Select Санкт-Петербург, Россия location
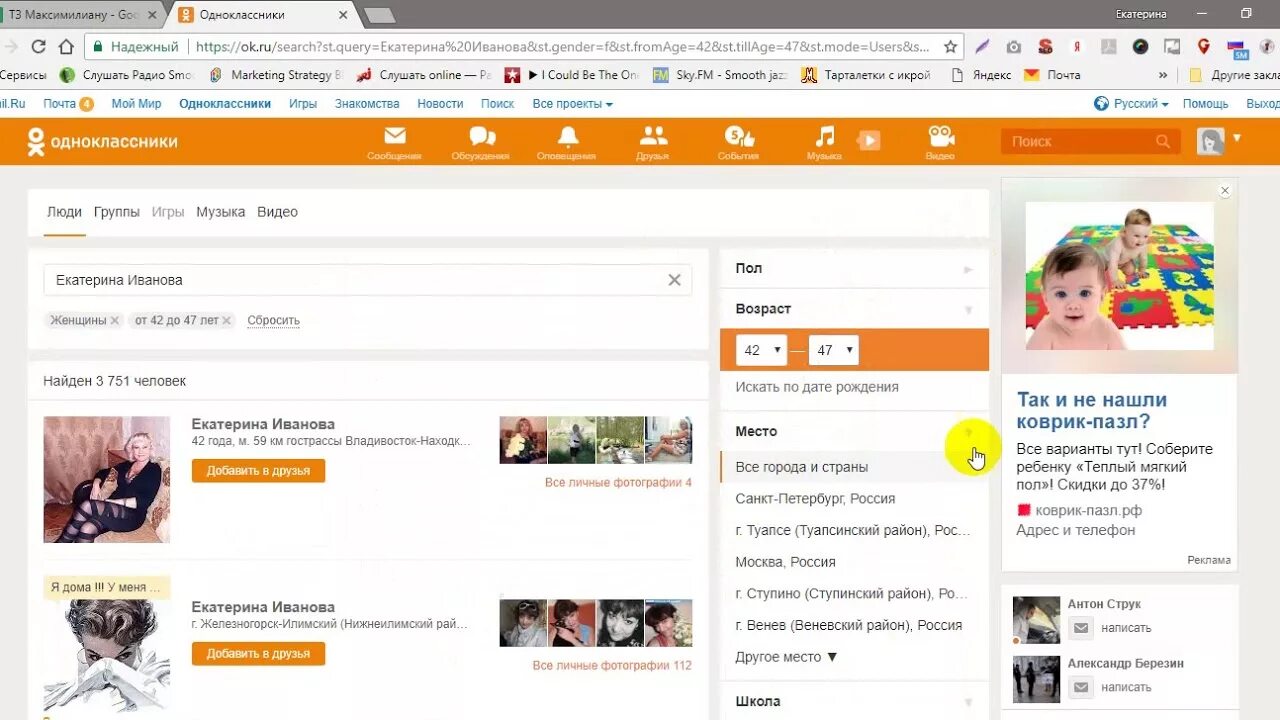The image size is (1280, 720). tap(815, 498)
